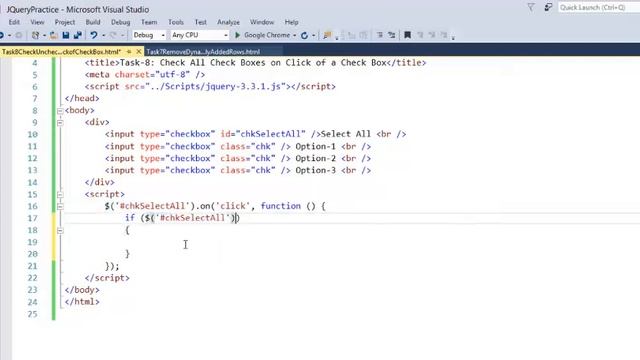Click 'chkSelectAll' id on line 10
Viewport: 640px width, 360px height.
271,134
